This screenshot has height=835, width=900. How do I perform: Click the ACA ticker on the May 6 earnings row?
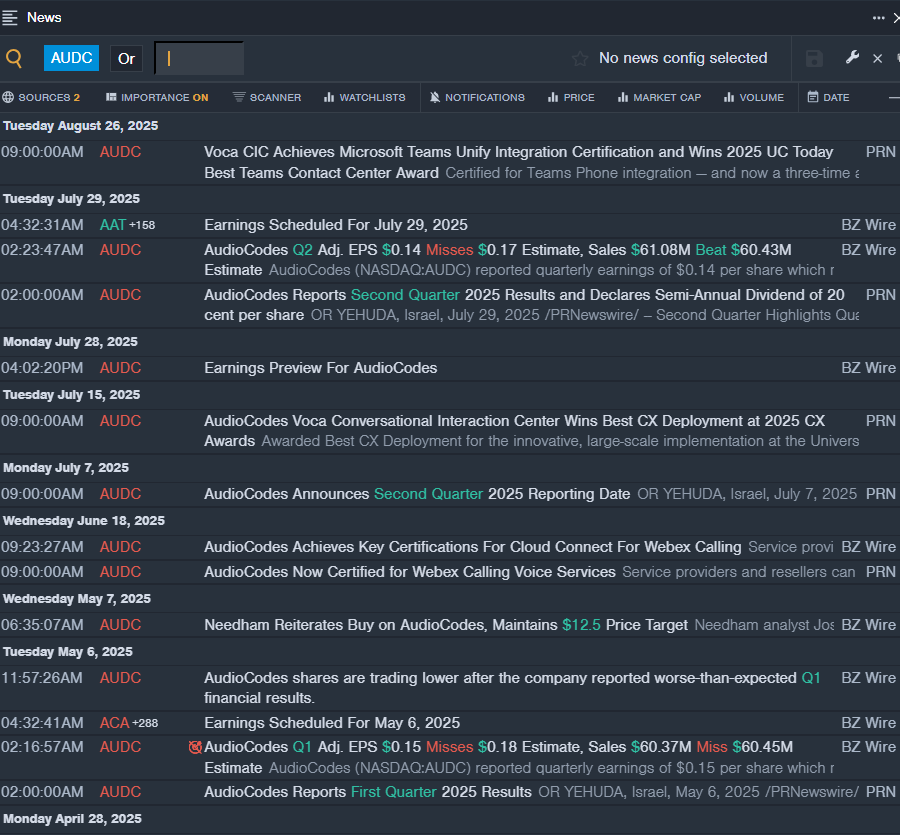114,723
